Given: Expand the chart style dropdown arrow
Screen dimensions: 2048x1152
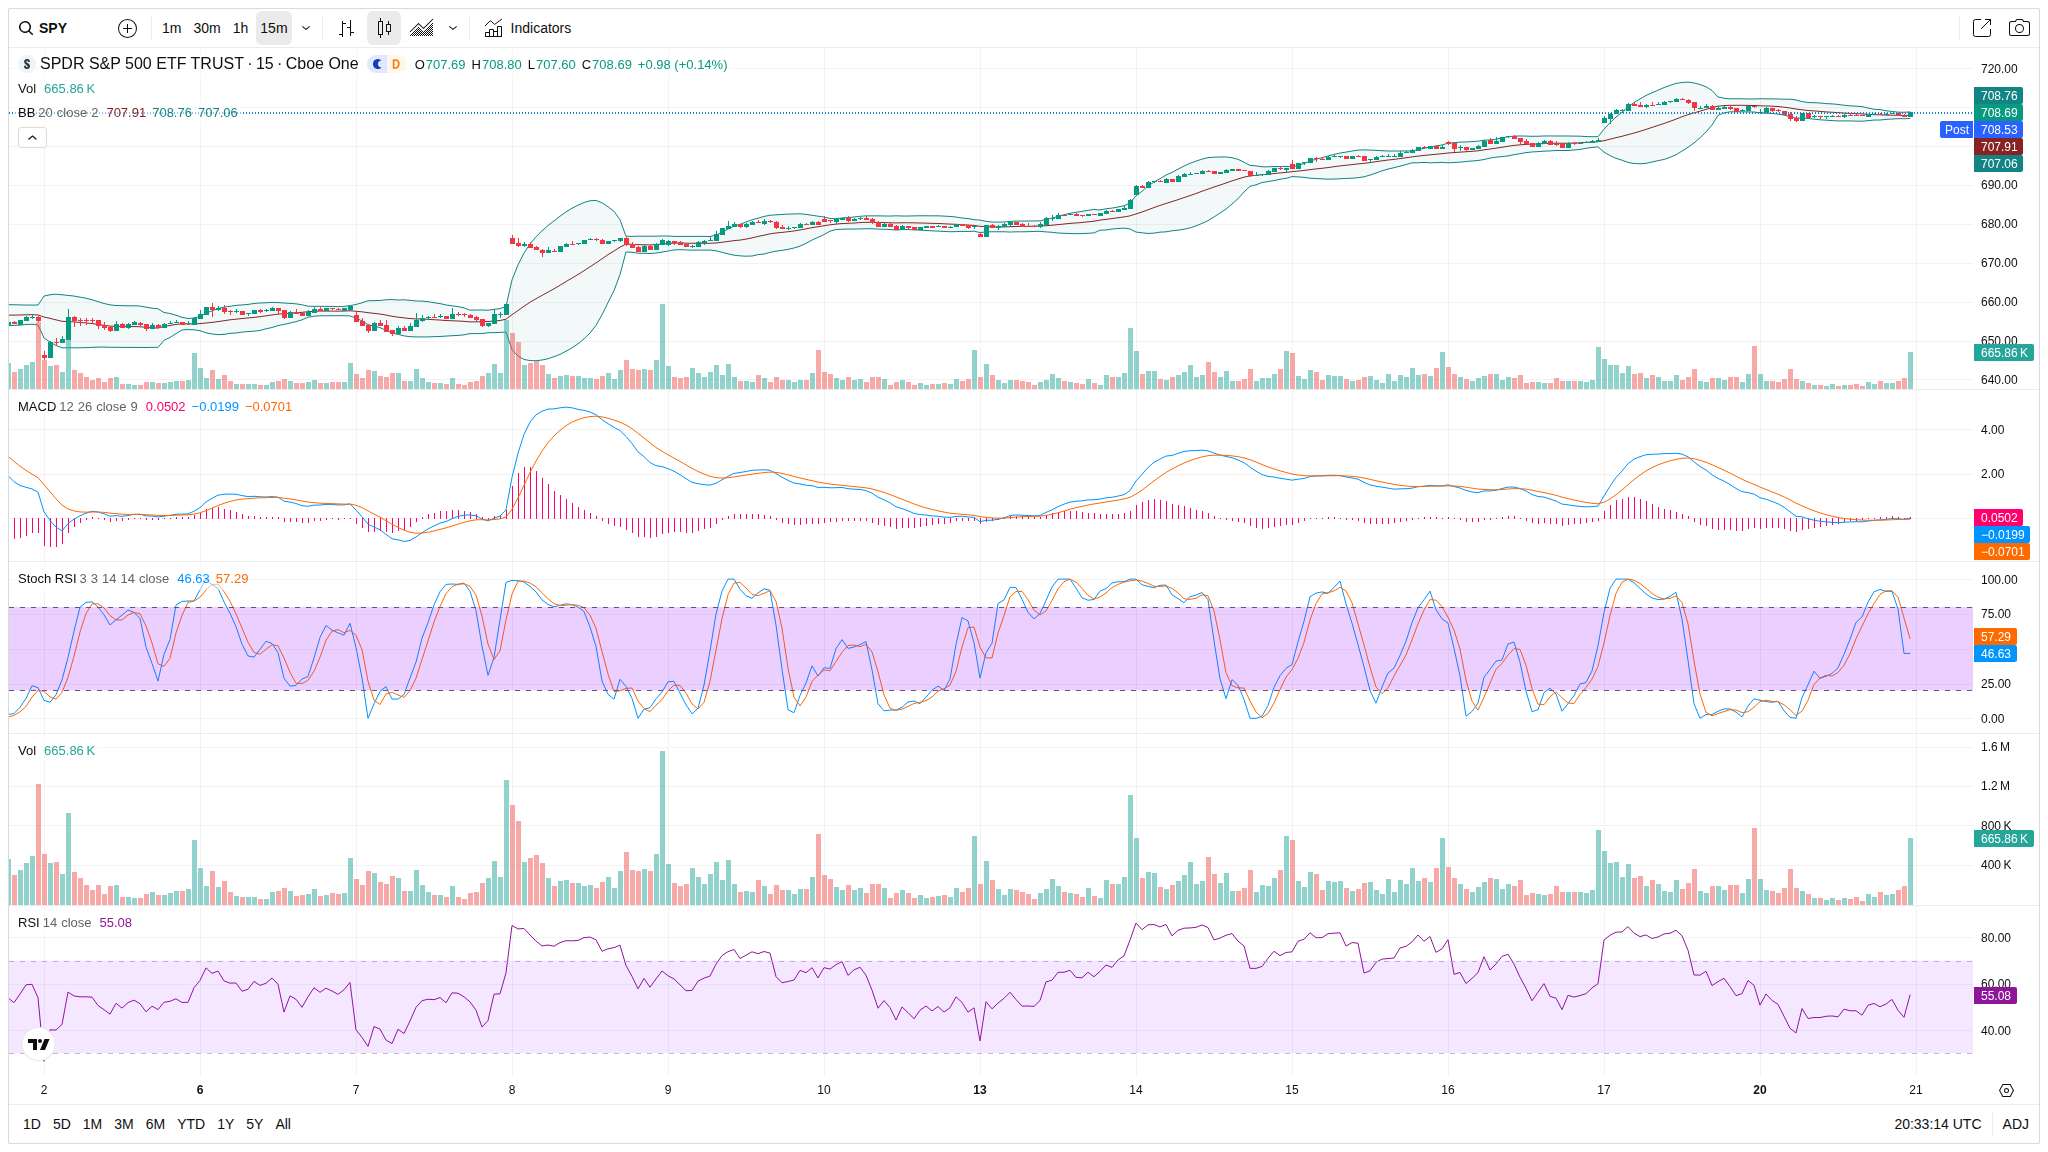Looking at the screenshot, I should click(453, 28).
